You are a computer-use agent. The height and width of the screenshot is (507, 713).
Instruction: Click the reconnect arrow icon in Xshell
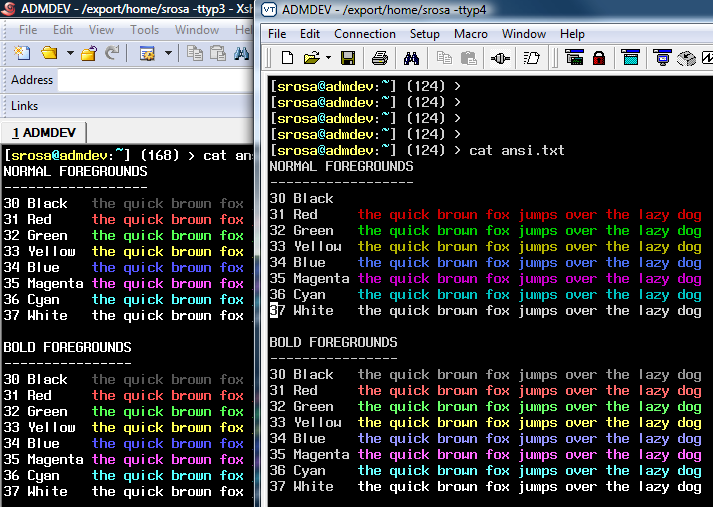coord(112,53)
